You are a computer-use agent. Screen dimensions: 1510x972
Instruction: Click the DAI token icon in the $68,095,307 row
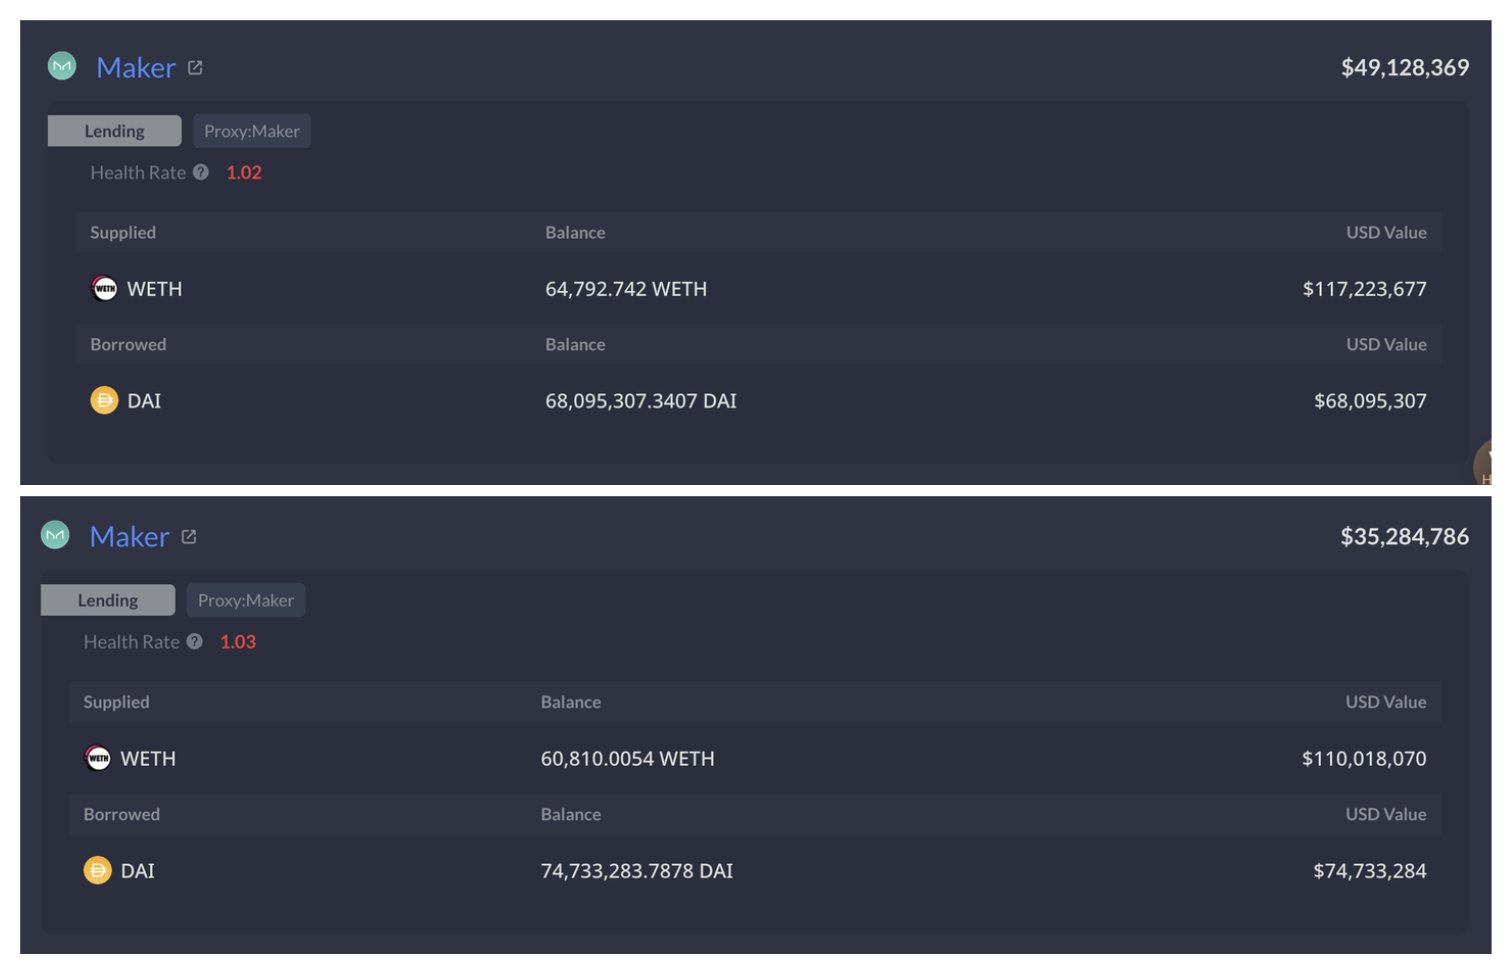(104, 401)
